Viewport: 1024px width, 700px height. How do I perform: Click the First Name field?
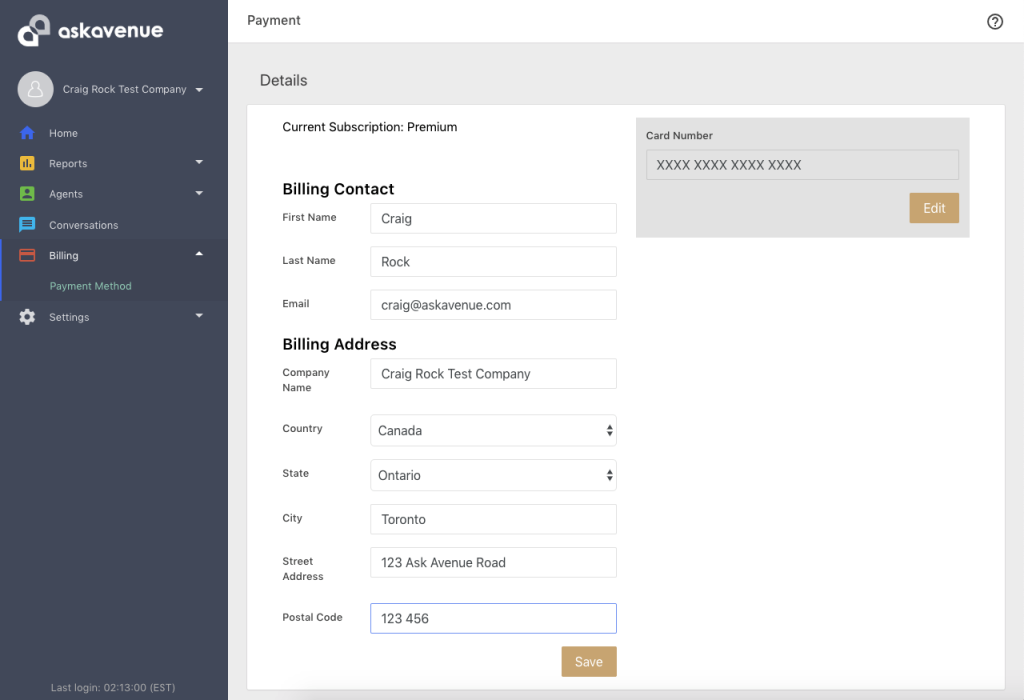coord(493,218)
